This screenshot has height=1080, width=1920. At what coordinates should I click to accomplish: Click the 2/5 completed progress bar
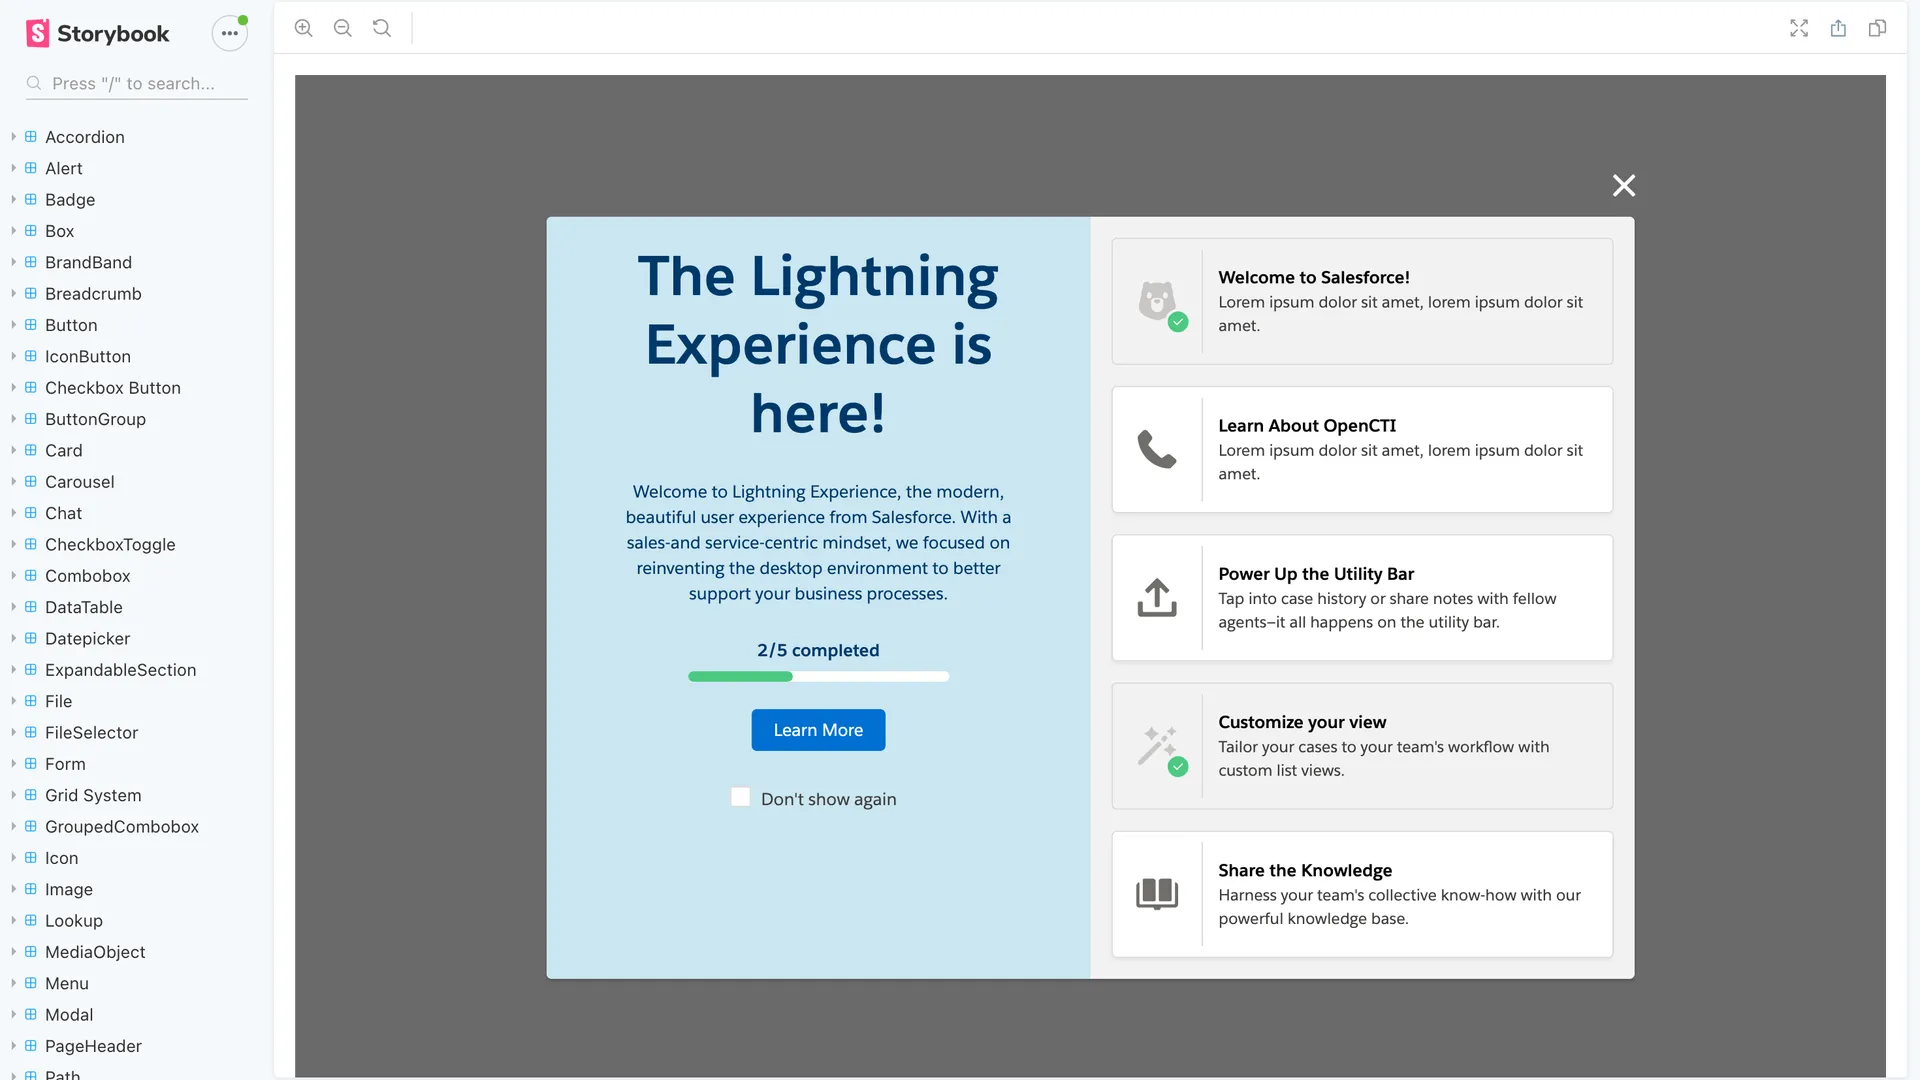click(817, 677)
